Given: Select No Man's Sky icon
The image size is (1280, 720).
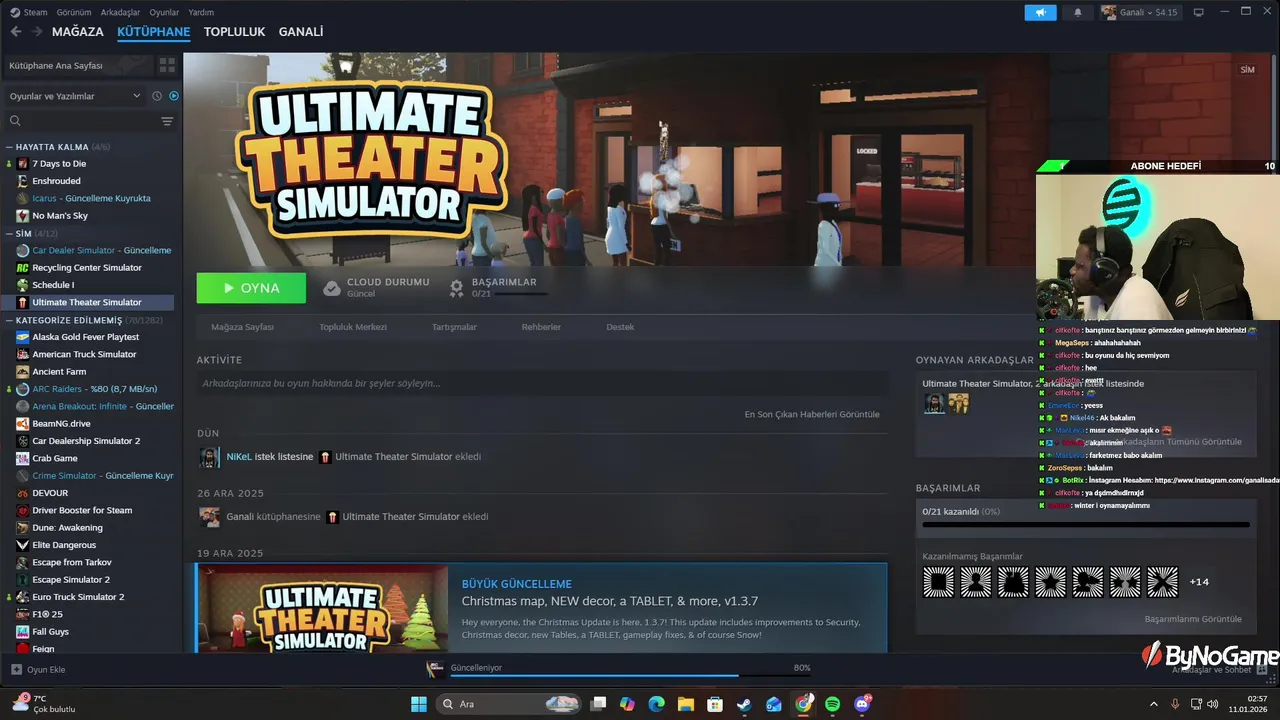Looking at the screenshot, I should click(x=22, y=215).
